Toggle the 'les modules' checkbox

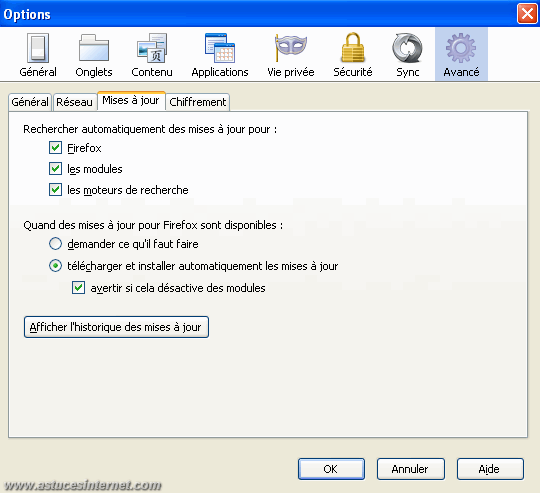(55, 169)
